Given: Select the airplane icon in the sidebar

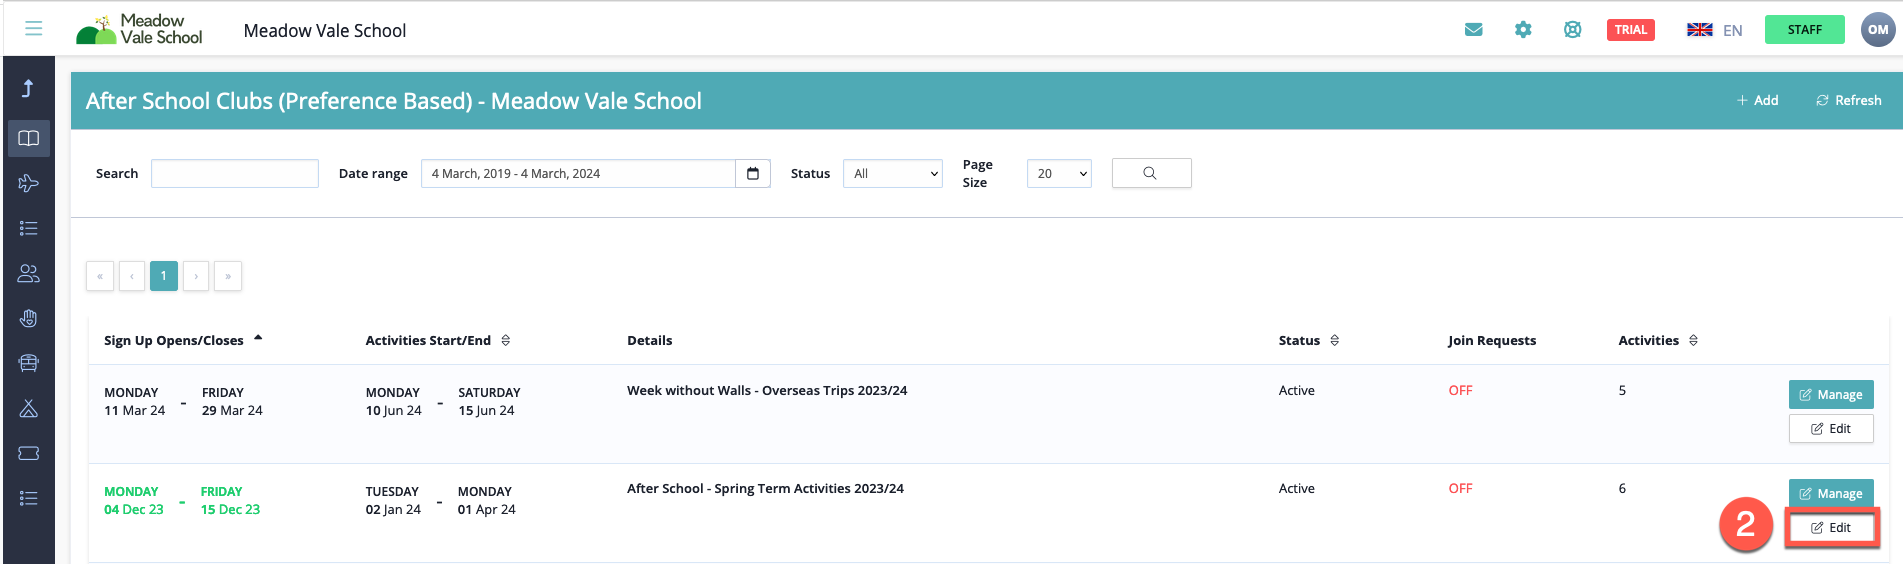Looking at the screenshot, I should pos(29,183).
